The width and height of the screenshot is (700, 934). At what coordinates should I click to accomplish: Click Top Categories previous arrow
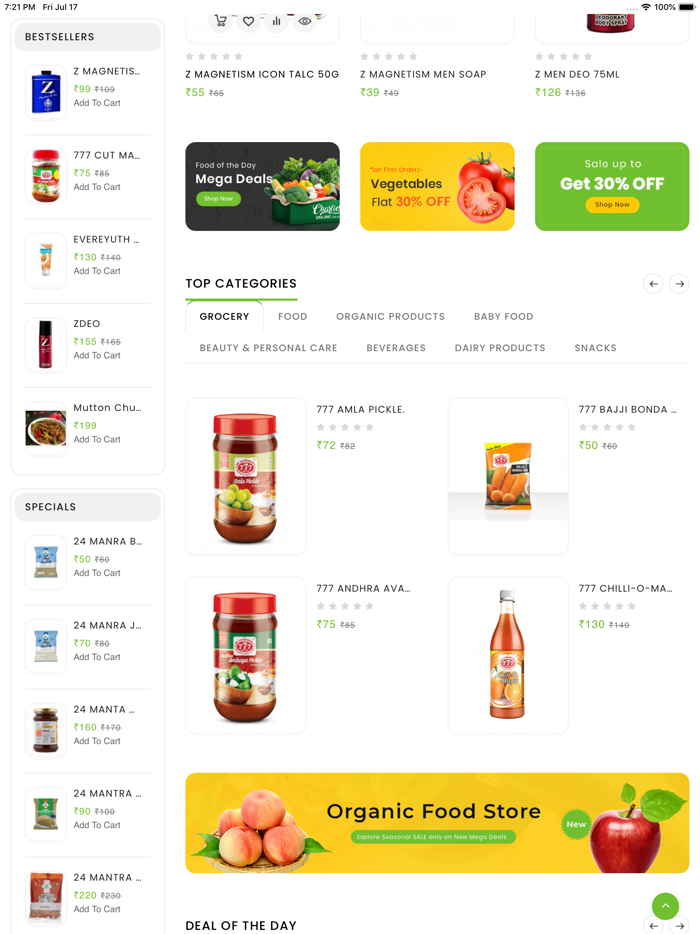click(x=654, y=284)
